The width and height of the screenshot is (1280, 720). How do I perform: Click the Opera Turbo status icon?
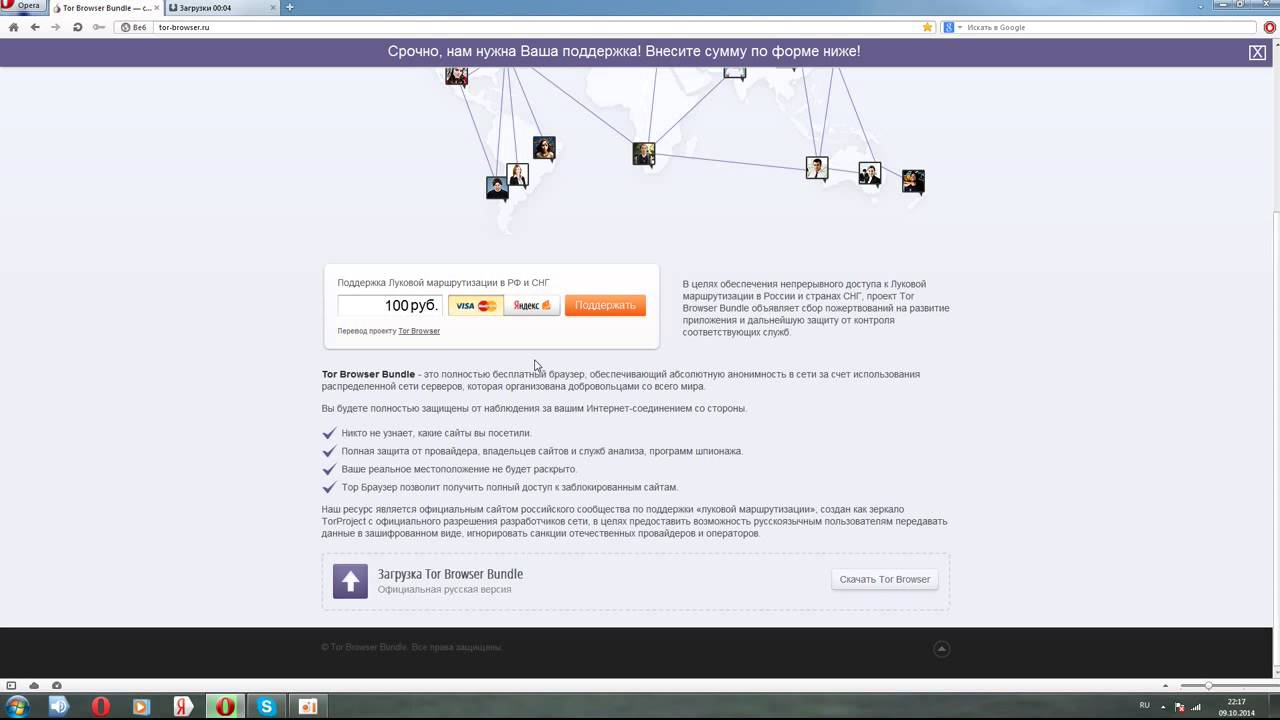coord(57,685)
